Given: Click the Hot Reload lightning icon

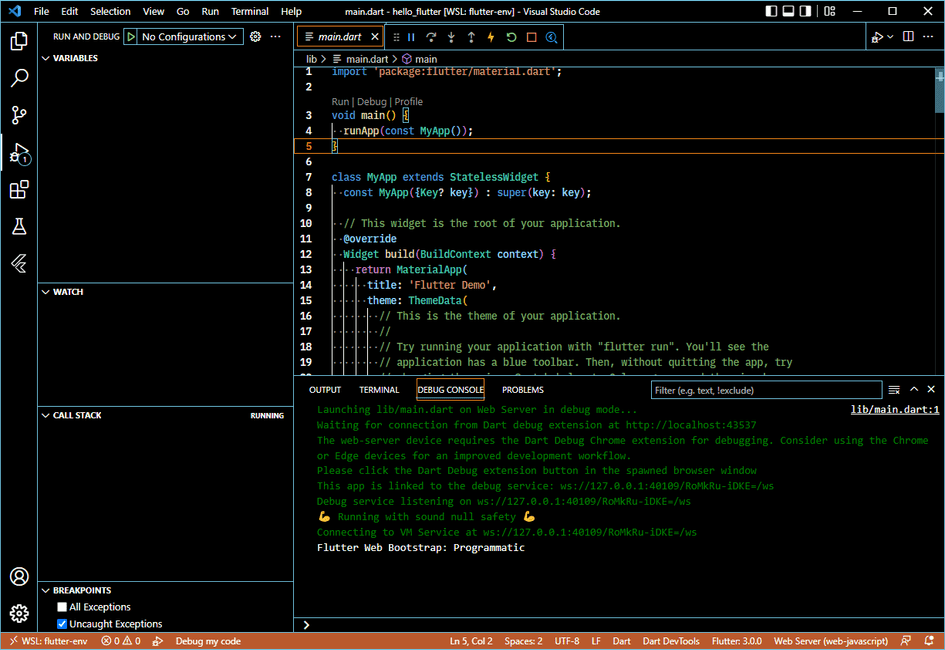Looking at the screenshot, I should click(491, 37).
